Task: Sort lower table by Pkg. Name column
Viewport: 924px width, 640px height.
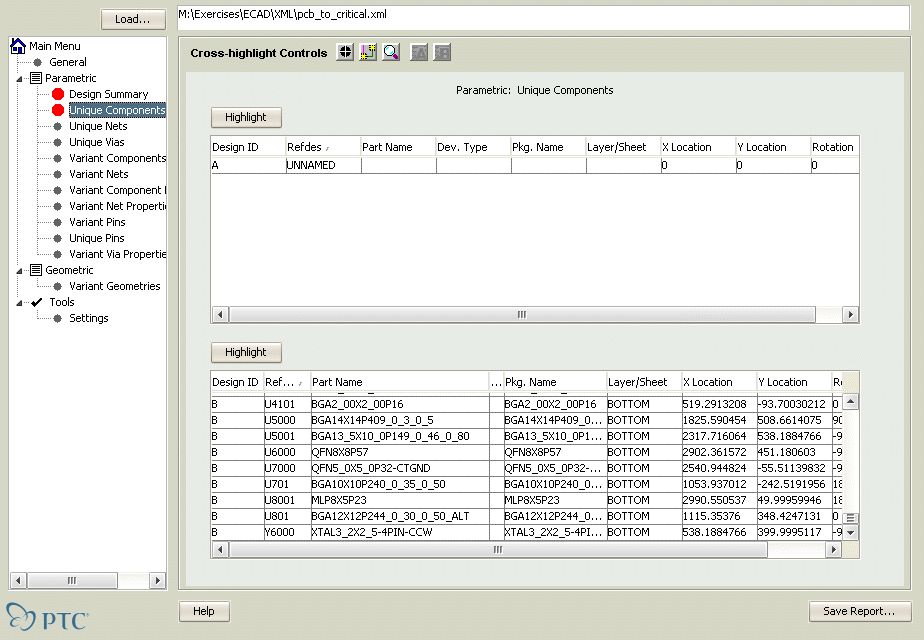Action: tap(555, 382)
